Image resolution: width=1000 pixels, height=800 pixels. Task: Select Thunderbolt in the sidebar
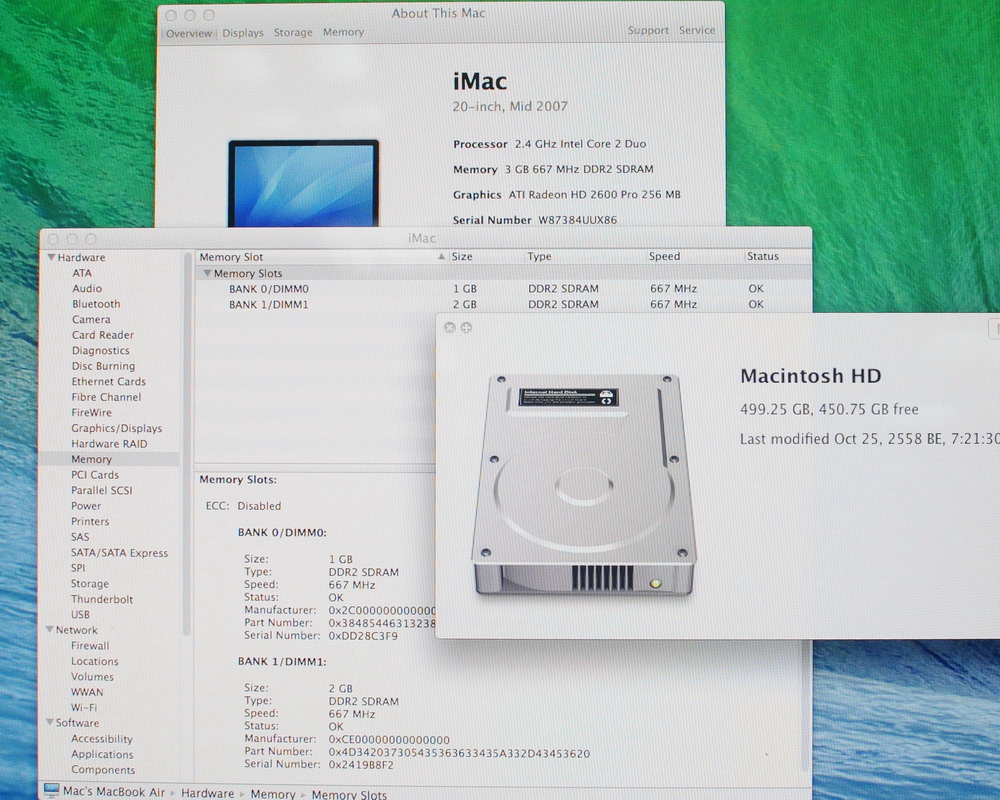102,599
